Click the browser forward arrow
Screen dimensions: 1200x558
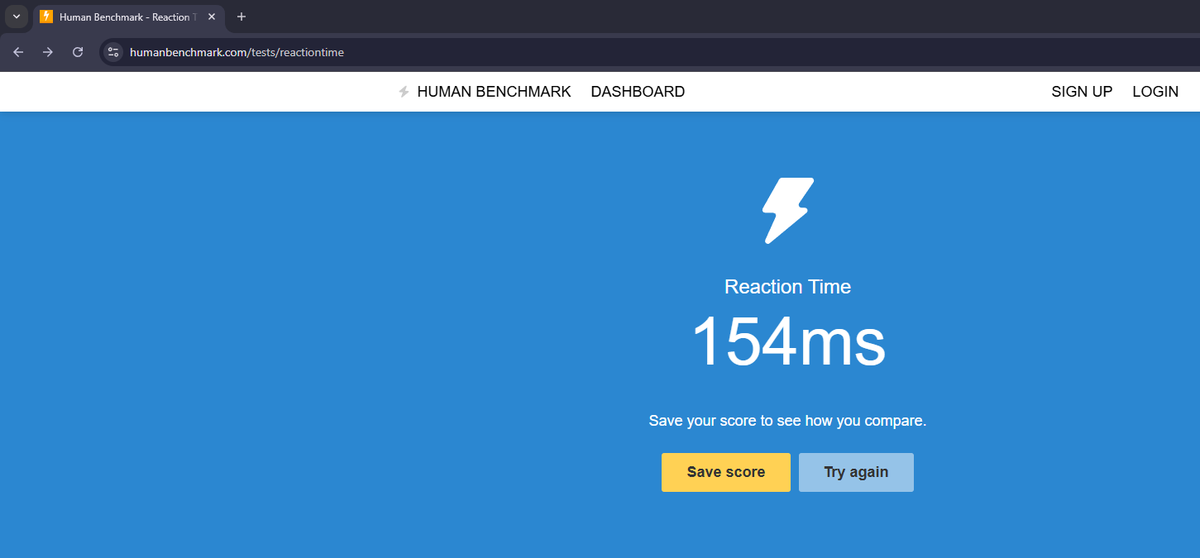[x=47, y=52]
